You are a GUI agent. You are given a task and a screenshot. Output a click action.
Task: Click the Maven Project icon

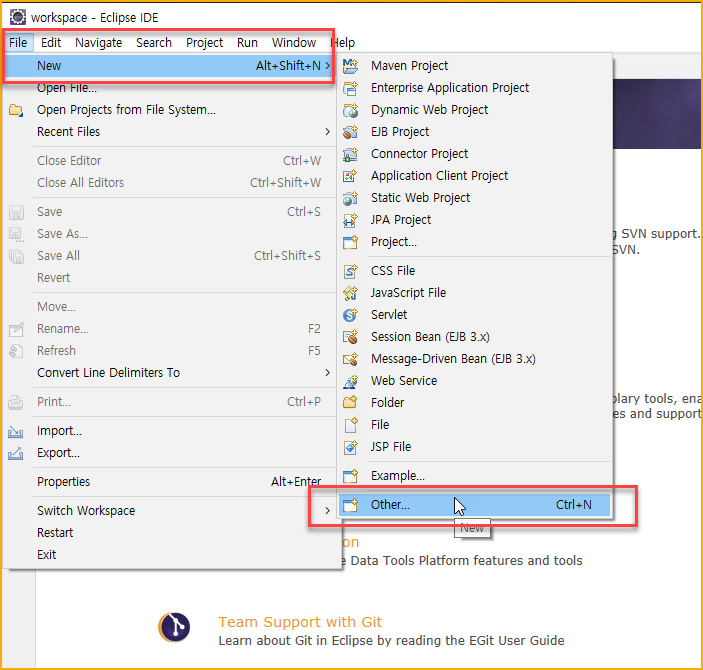[350, 66]
